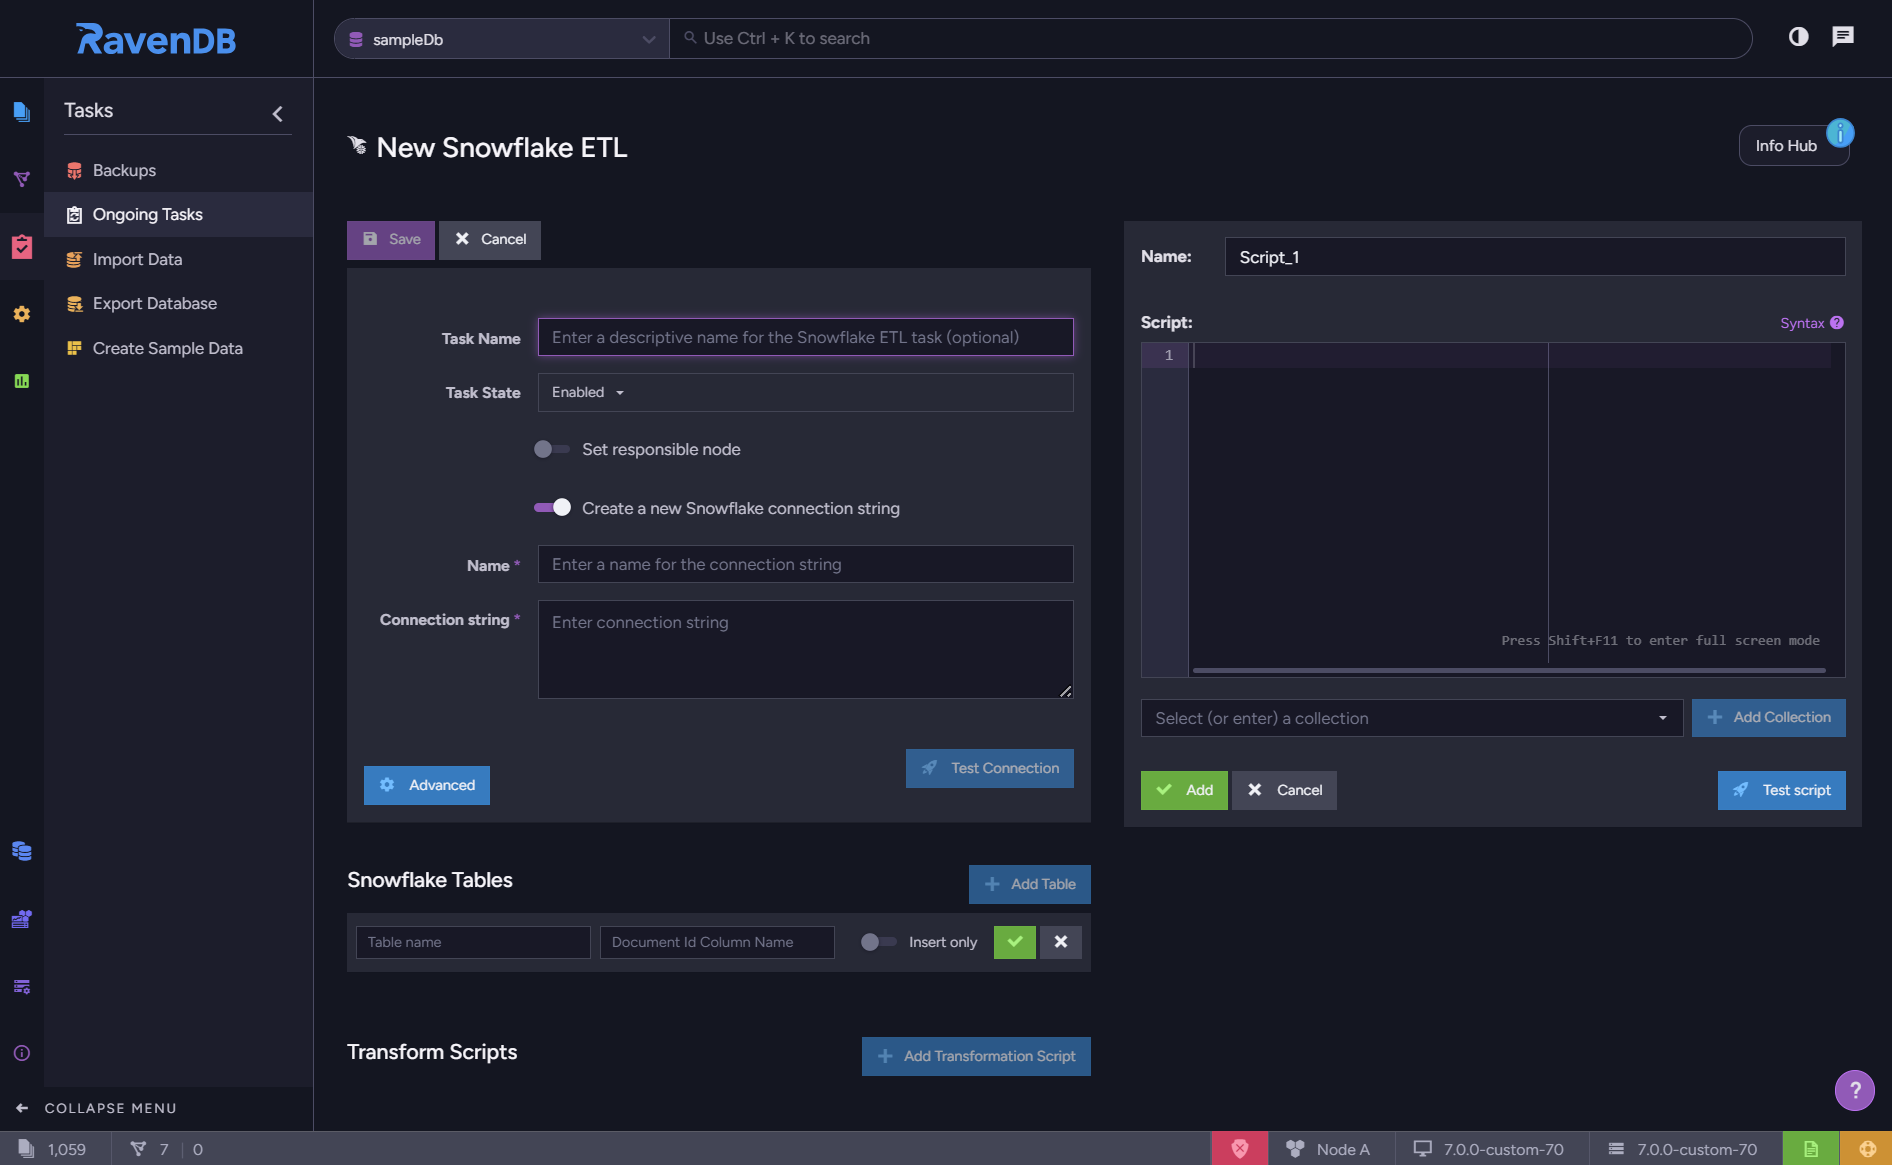Click the RavenDB logo

(x=156, y=39)
